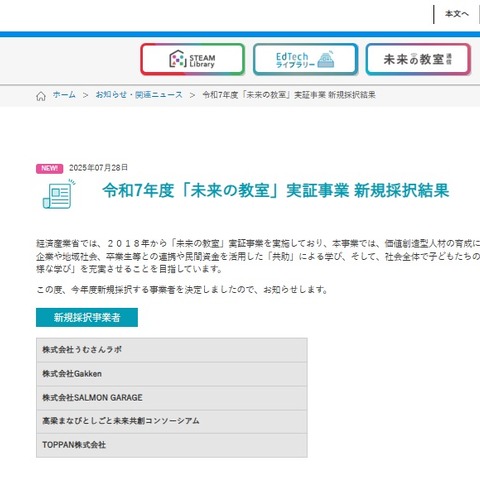
Task: Open the 未来の教室 通信 banner
Action: [x=418, y=59]
